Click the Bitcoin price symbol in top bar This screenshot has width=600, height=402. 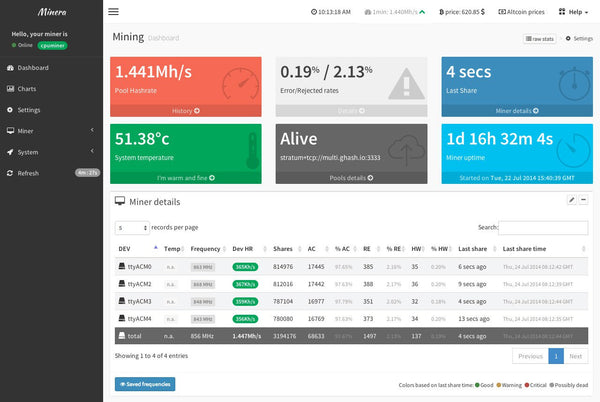(441, 12)
